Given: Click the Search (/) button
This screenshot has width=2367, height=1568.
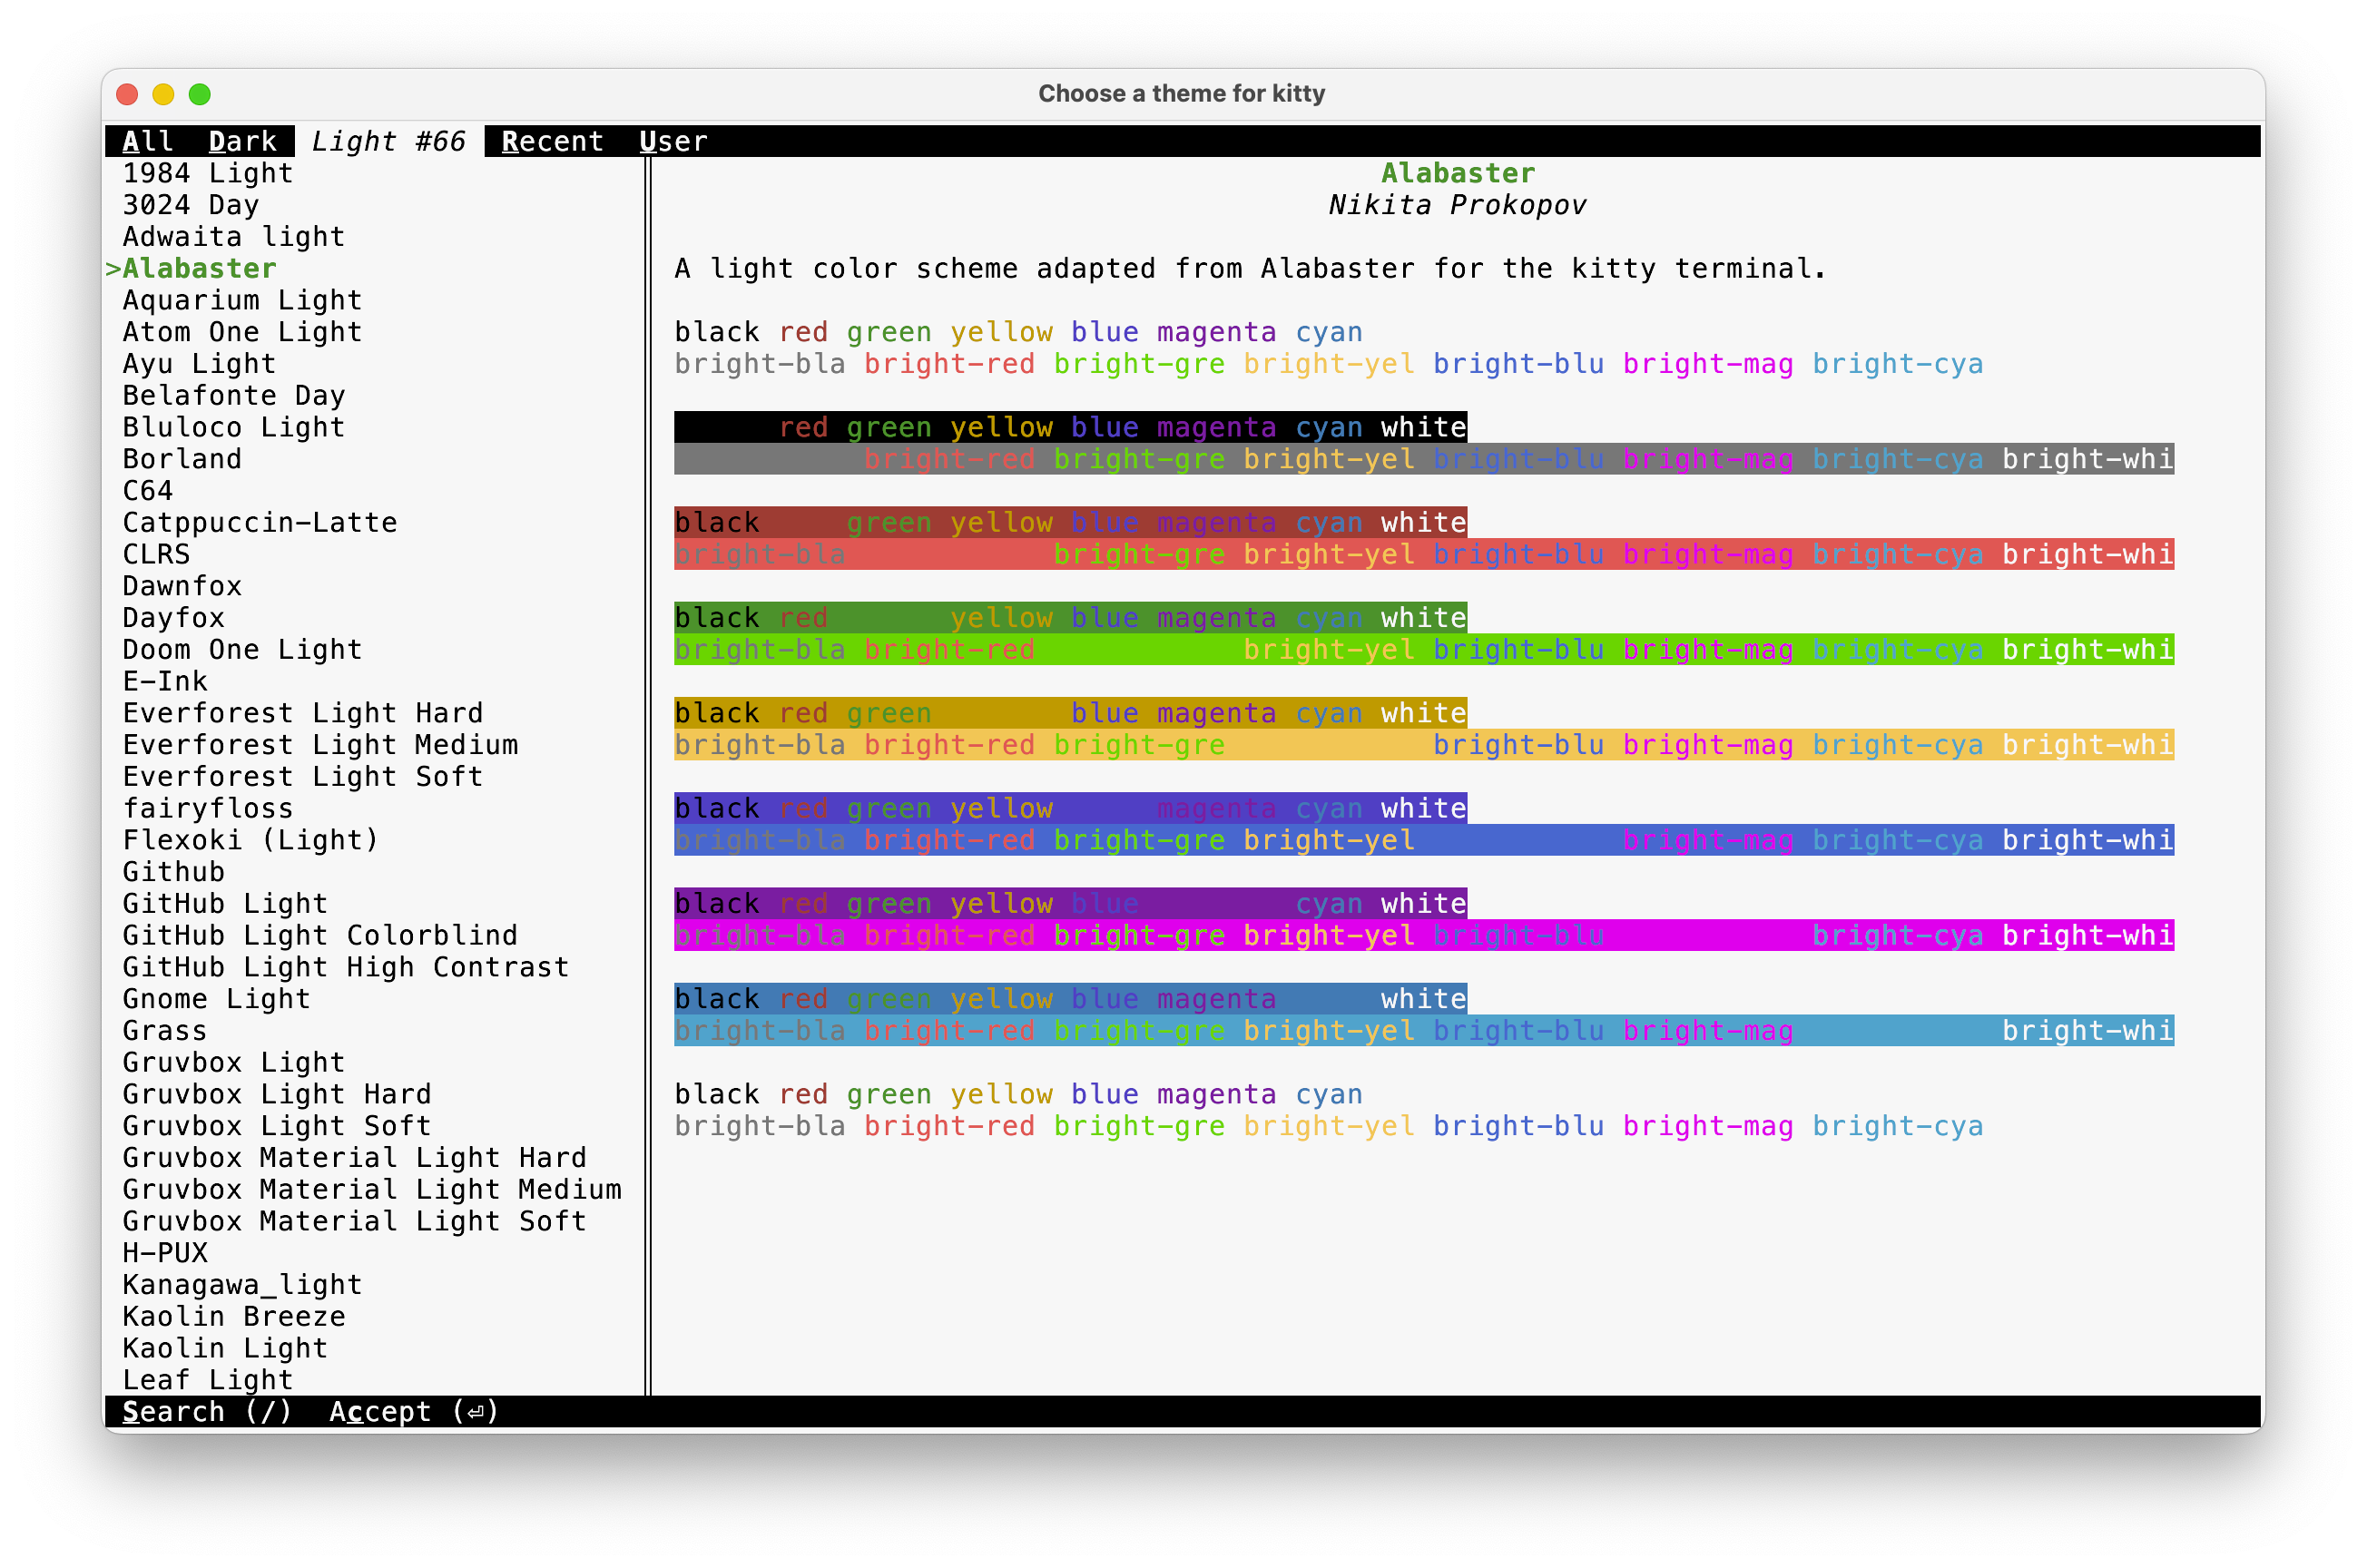Looking at the screenshot, I should (206, 1411).
